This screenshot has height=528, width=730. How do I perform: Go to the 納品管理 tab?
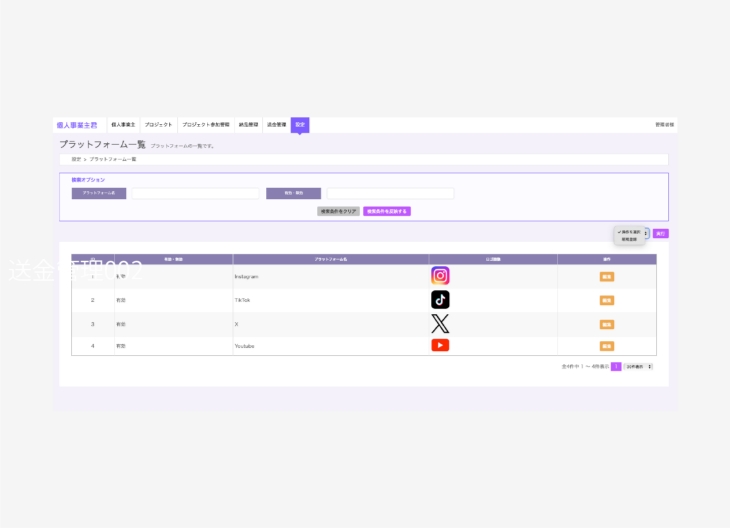[x=248, y=125]
